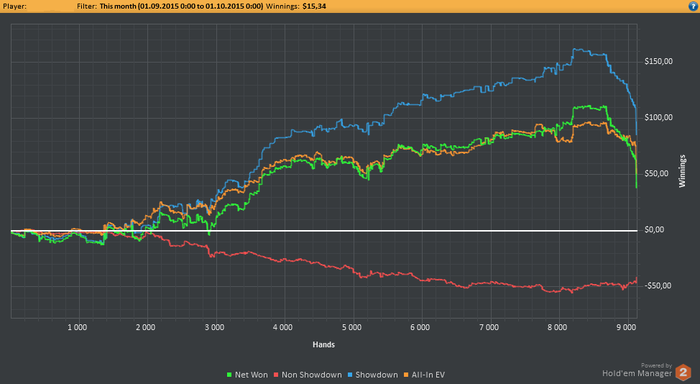This screenshot has height=384, width=700.
Task: Click the This month date range text
Action: click(x=181, y=6)
